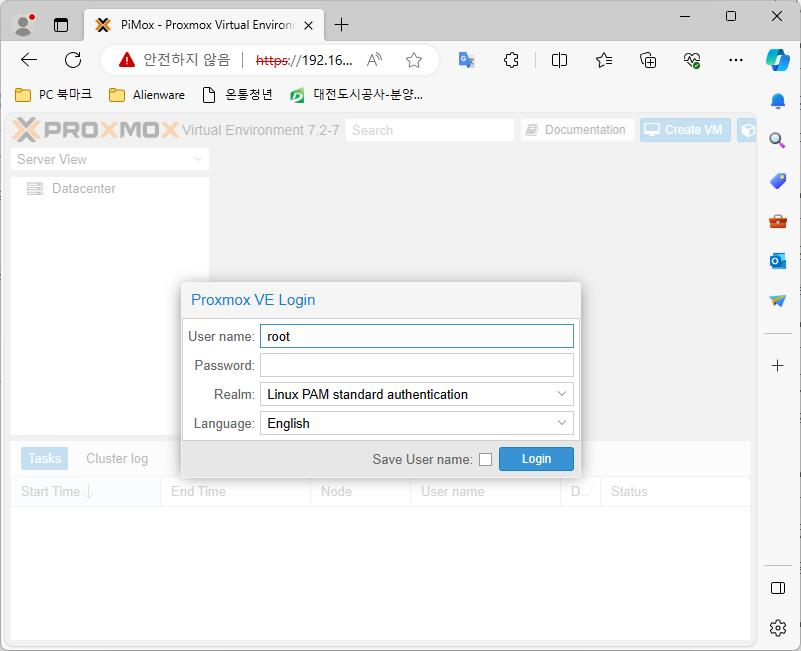This screenshot has height=651, width=801.
Task: Click the Proxmox search box
Action: coord(430,130)
